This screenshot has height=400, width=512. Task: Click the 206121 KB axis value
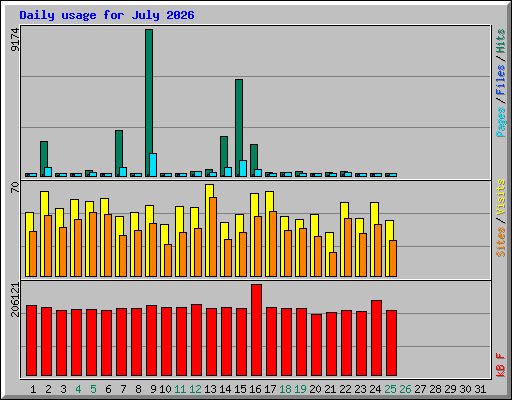pos(15,300)
